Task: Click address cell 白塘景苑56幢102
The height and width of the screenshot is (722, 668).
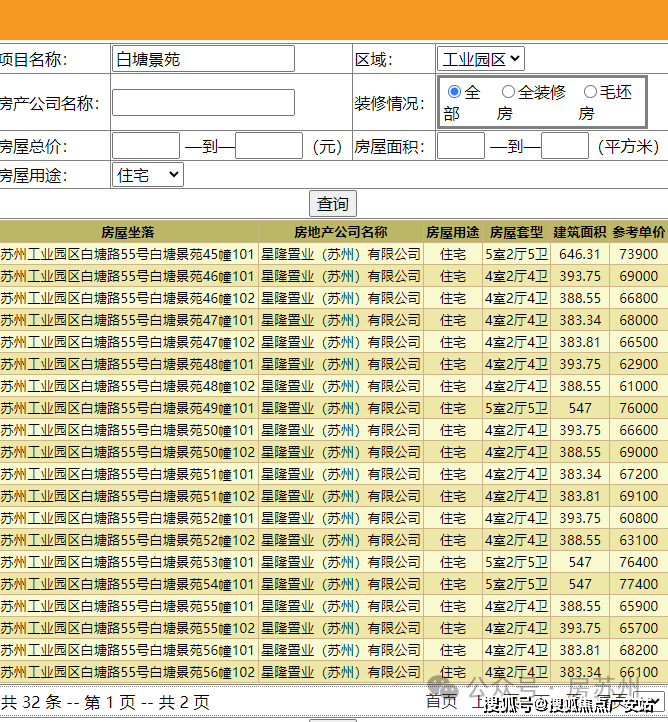Action: tap(128, 672)
